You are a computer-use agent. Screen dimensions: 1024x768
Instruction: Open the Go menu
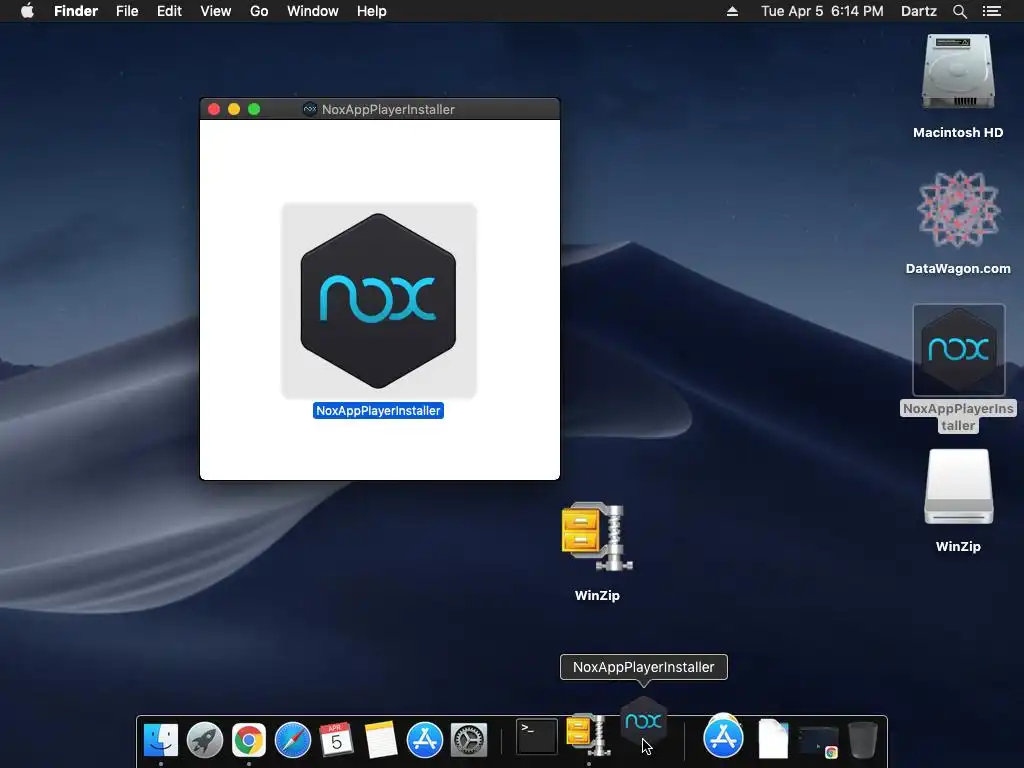coord(259,11)
